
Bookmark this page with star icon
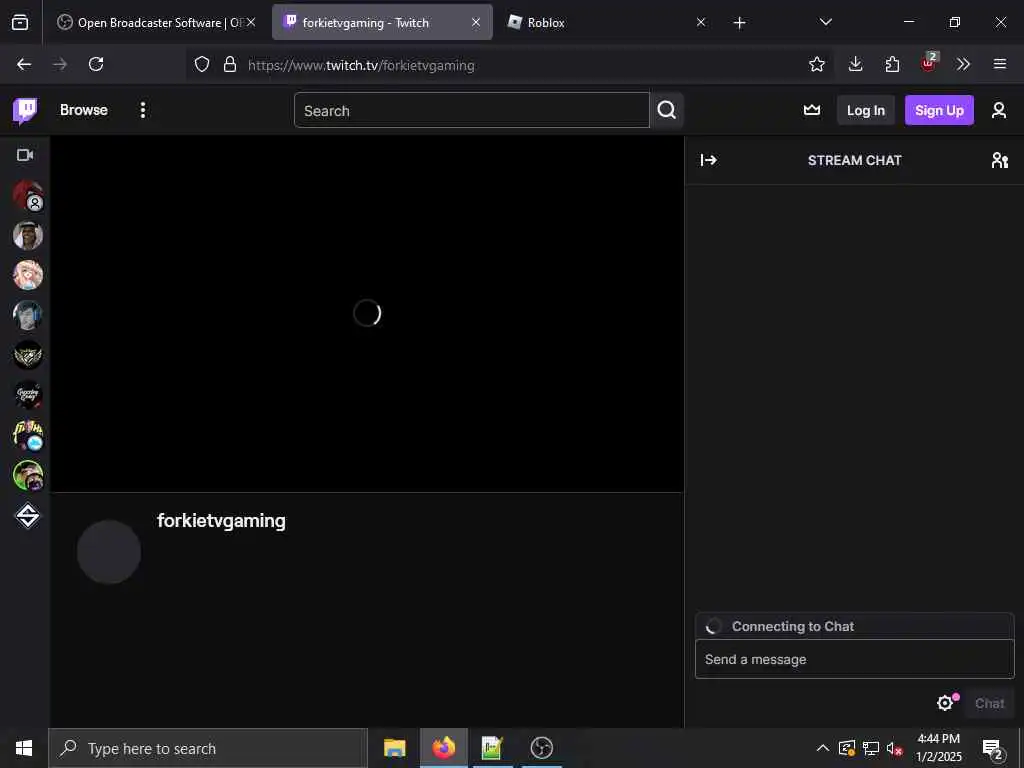click(x=816, y=64)
